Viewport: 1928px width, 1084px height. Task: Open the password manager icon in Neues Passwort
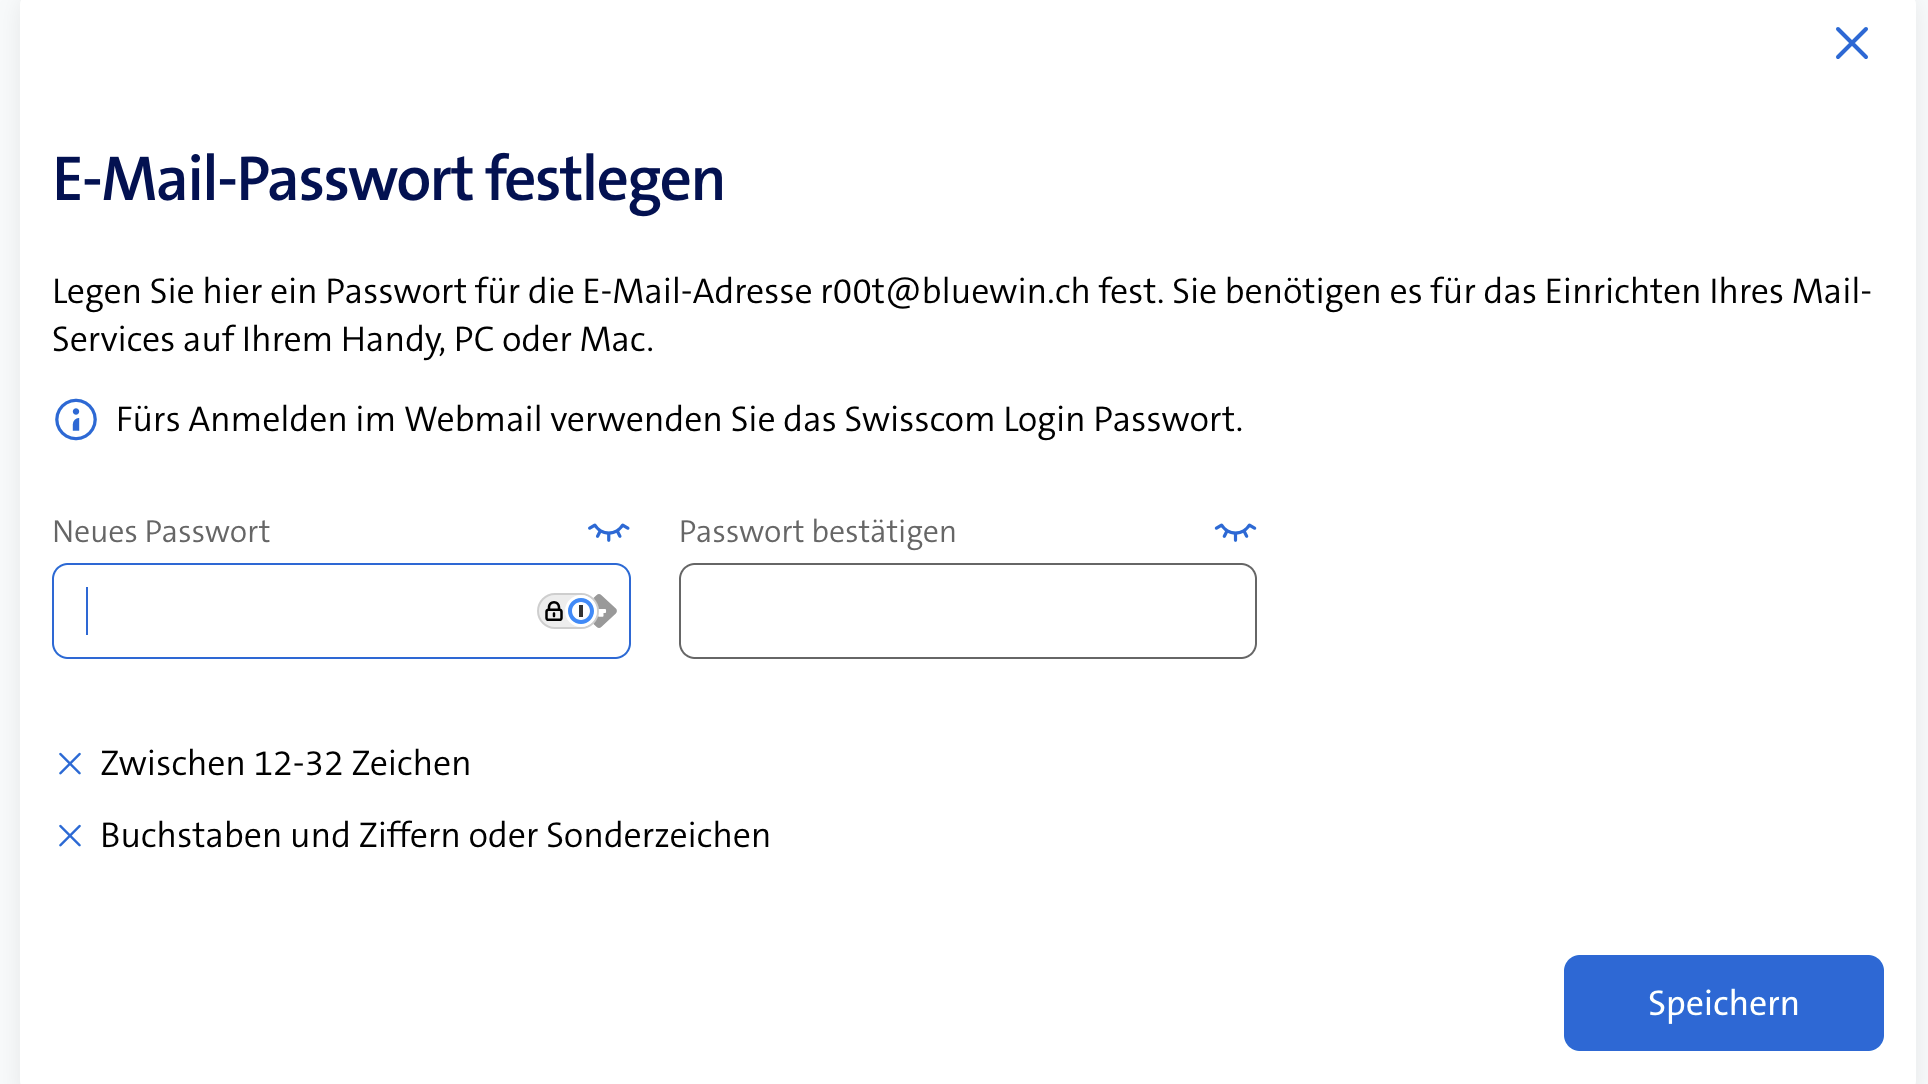point(577,611)
